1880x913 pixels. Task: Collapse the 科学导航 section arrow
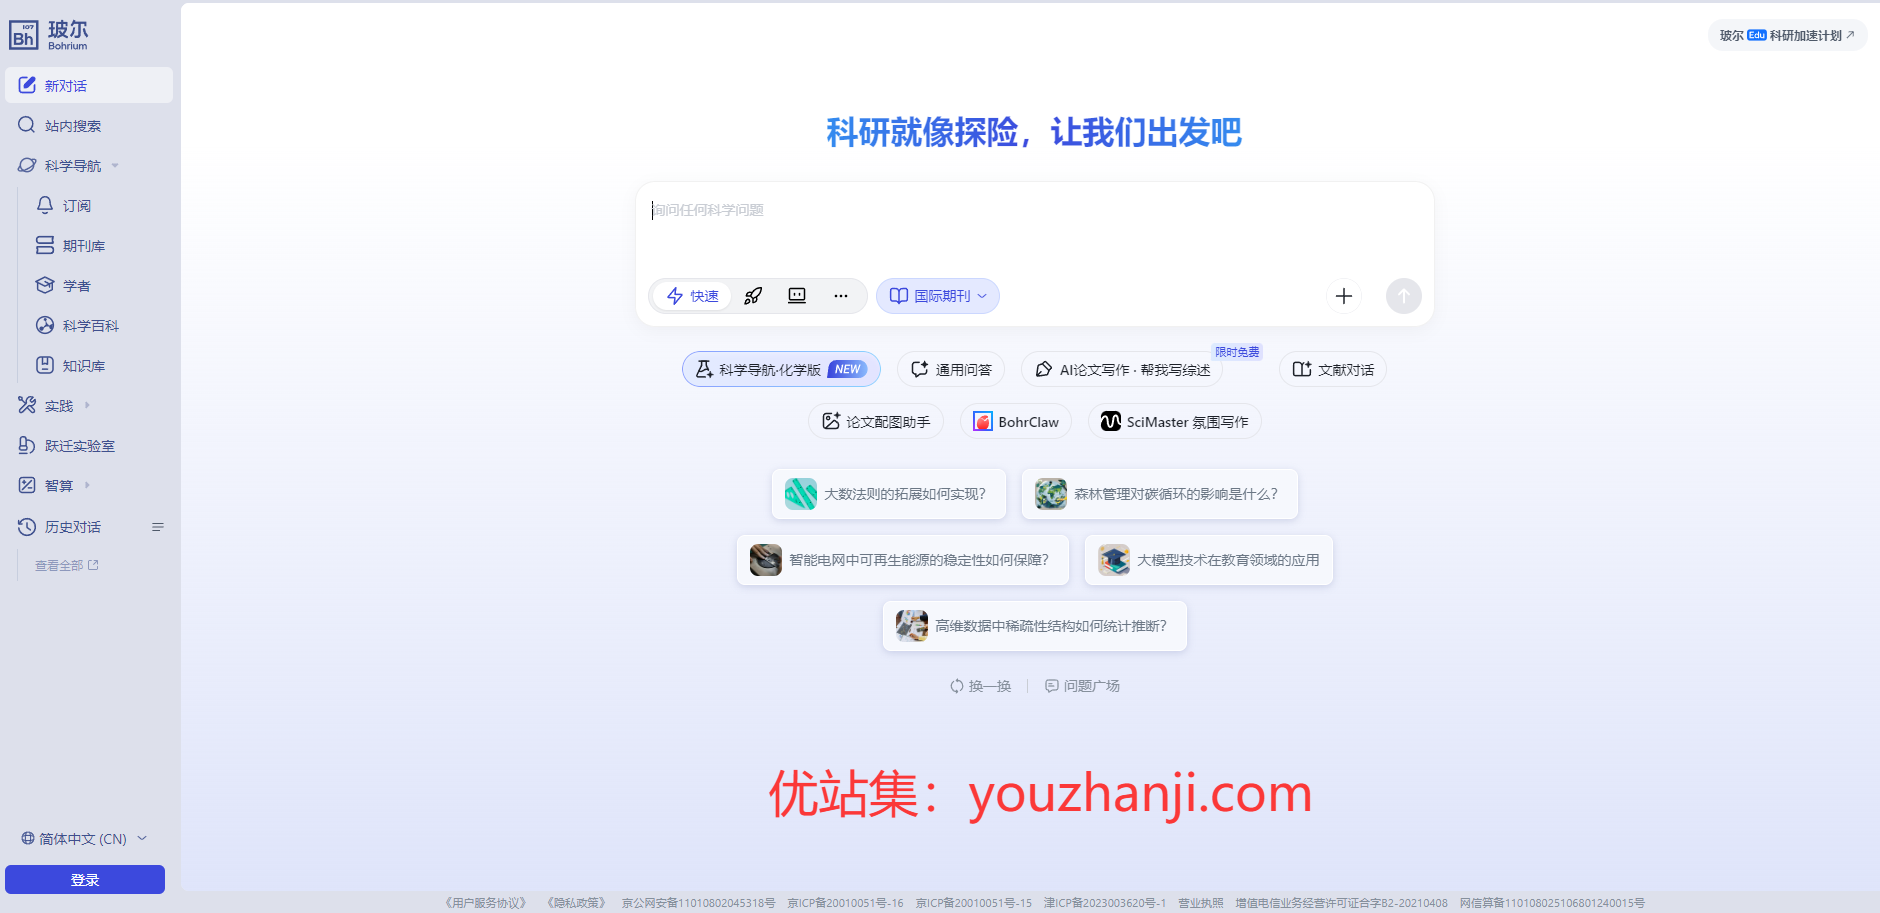pyautogui.click(x=115, y=166)
